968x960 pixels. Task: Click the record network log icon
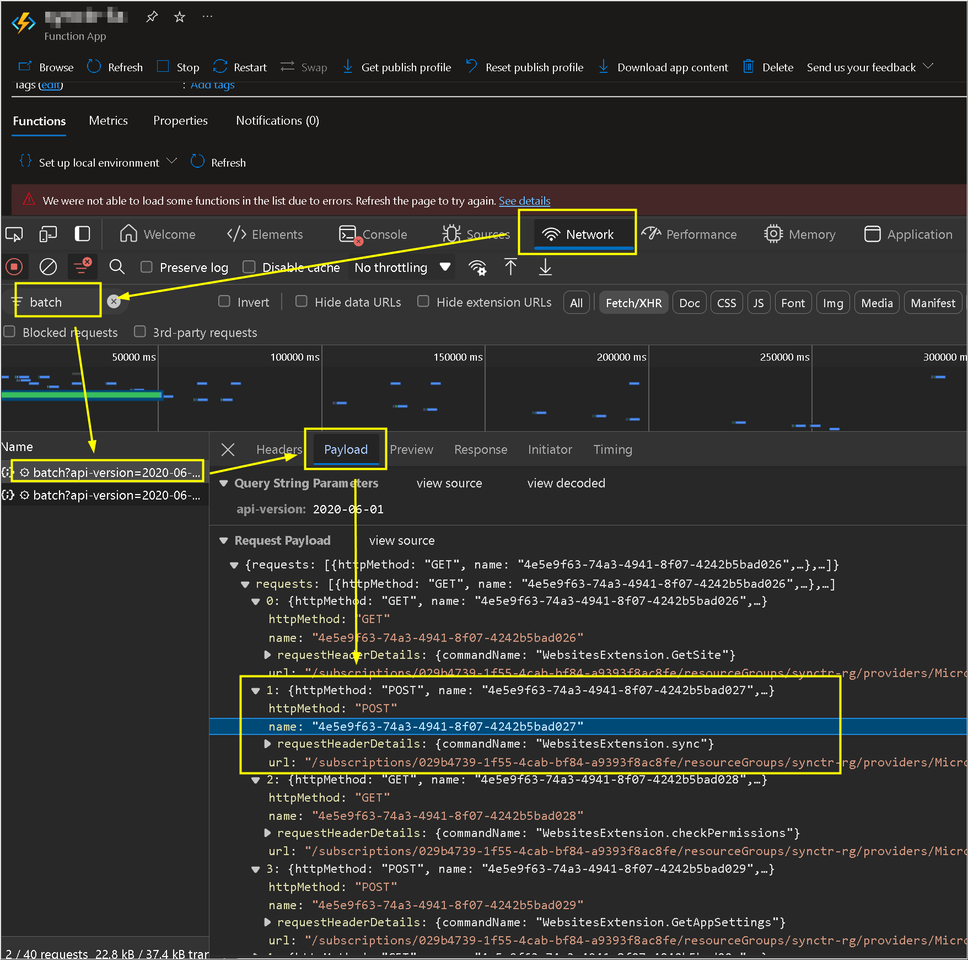14,267
